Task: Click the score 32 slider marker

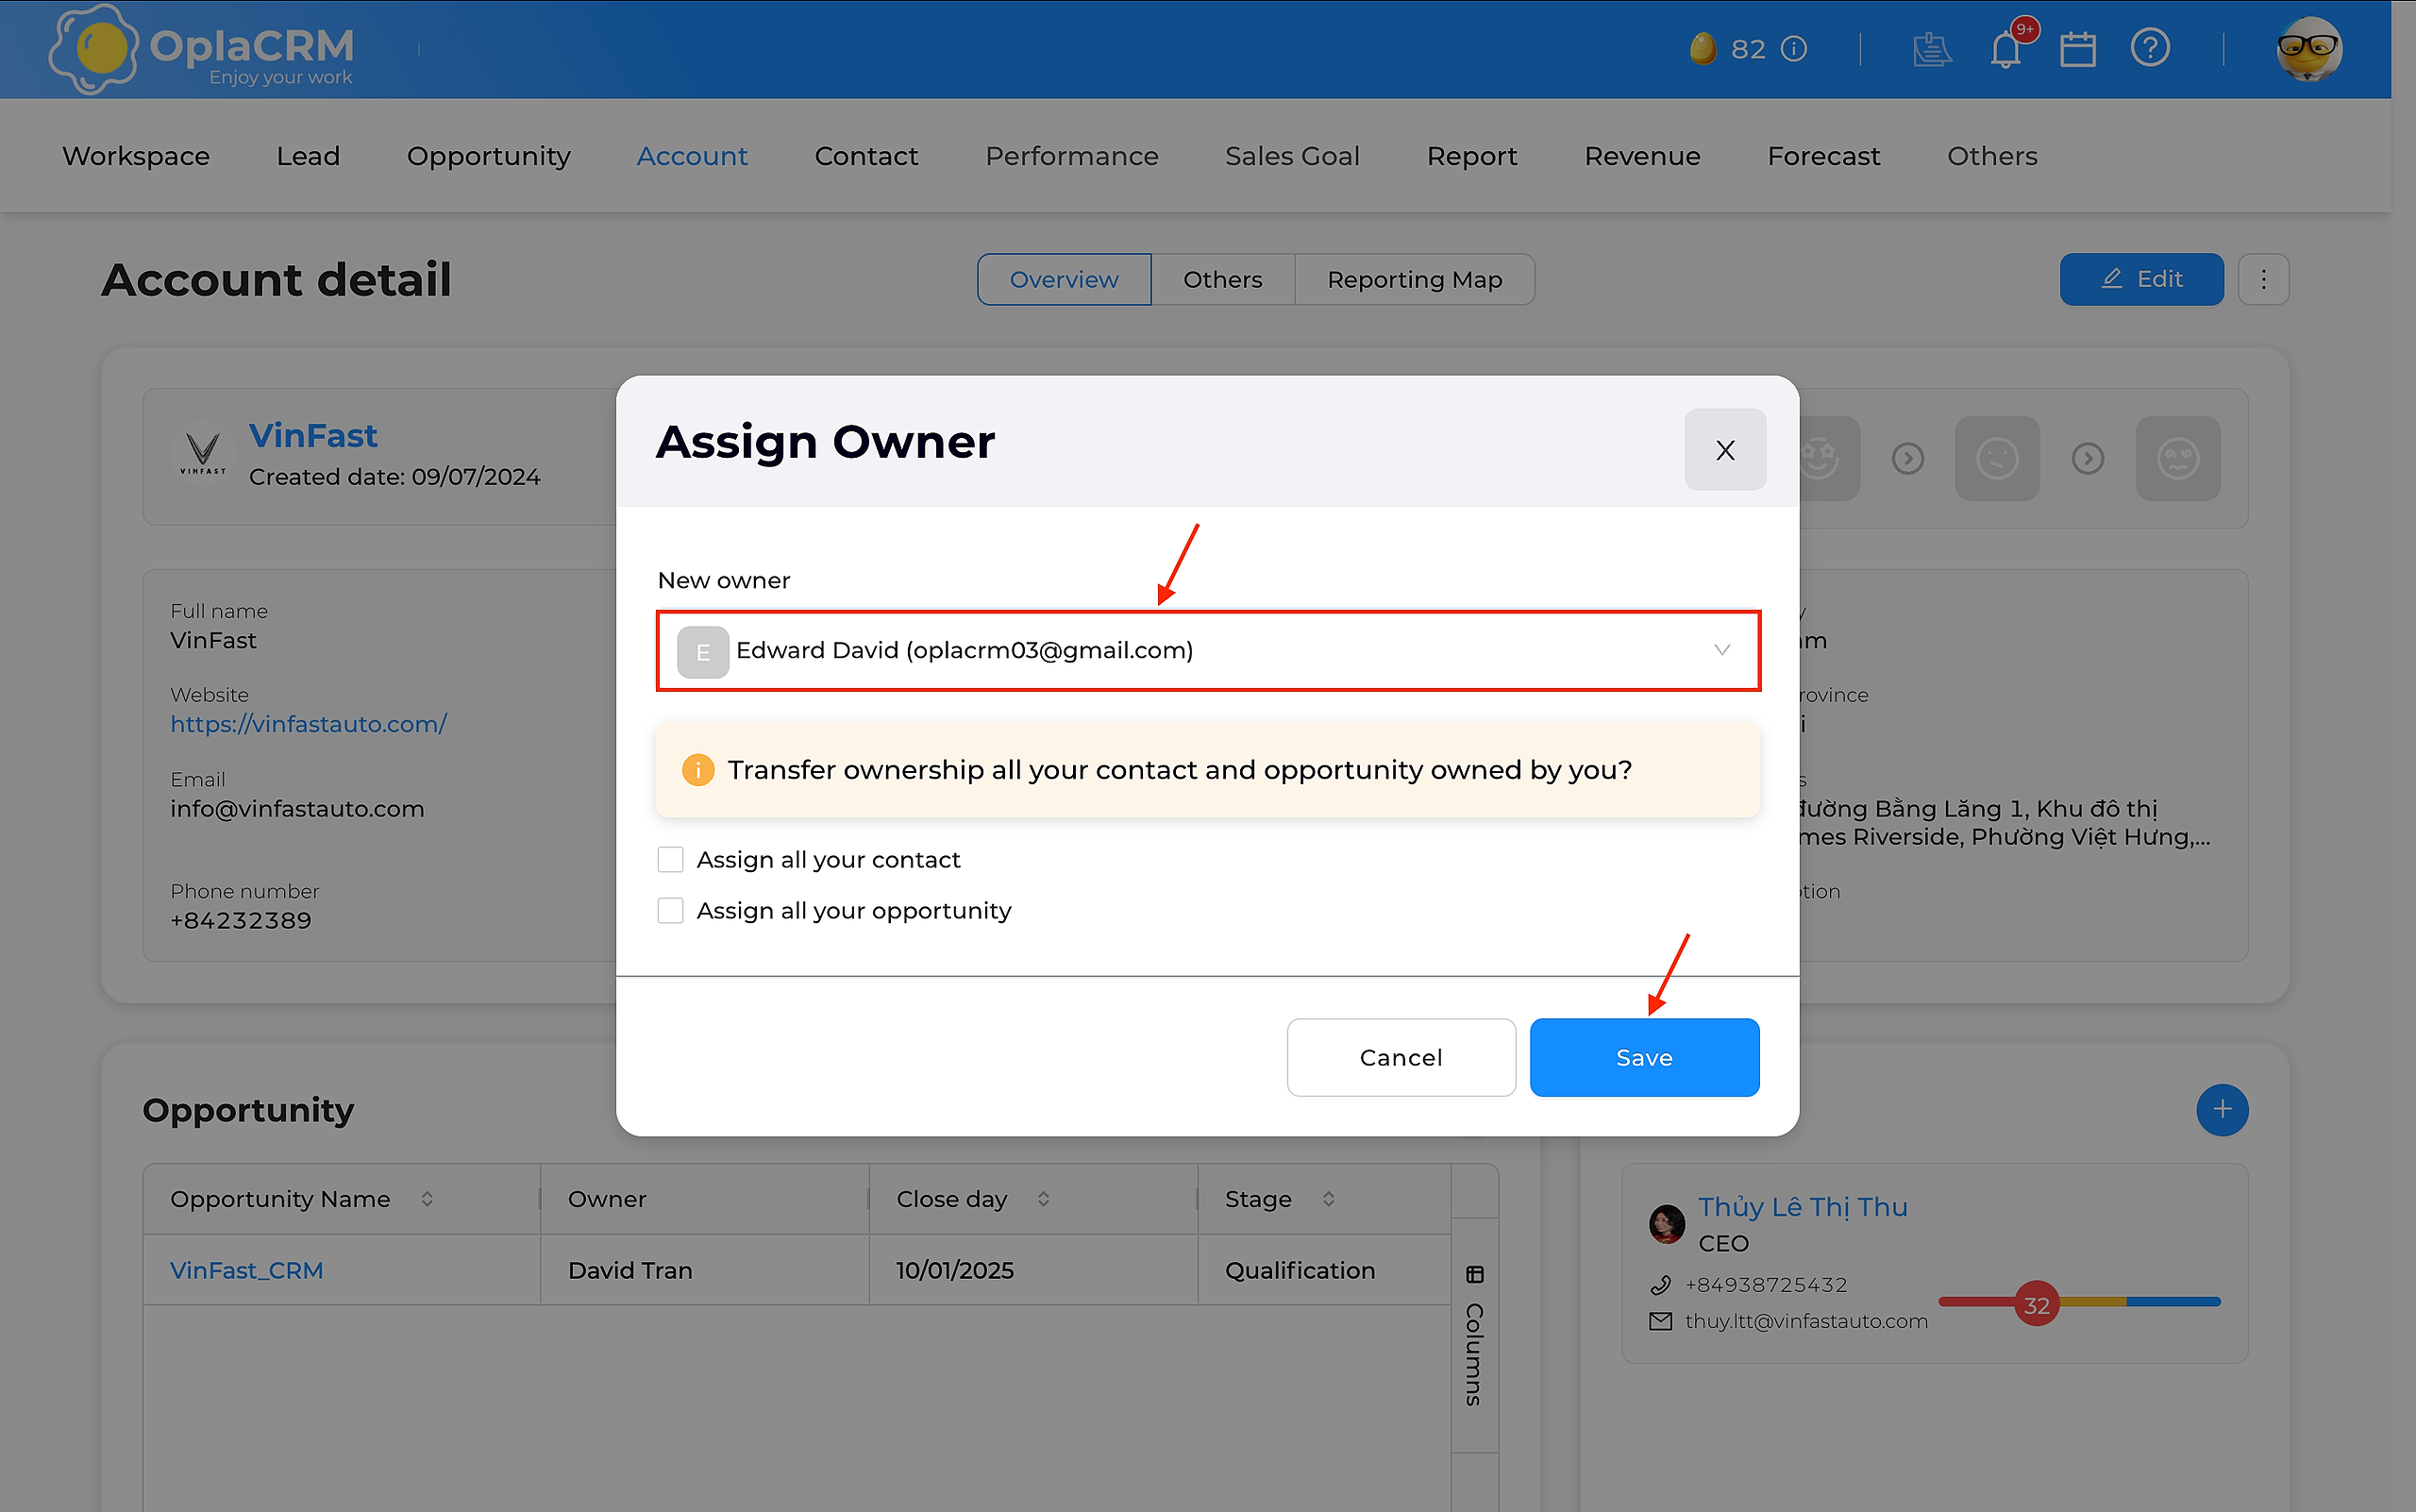Action: click(x=2036, y=1304)
